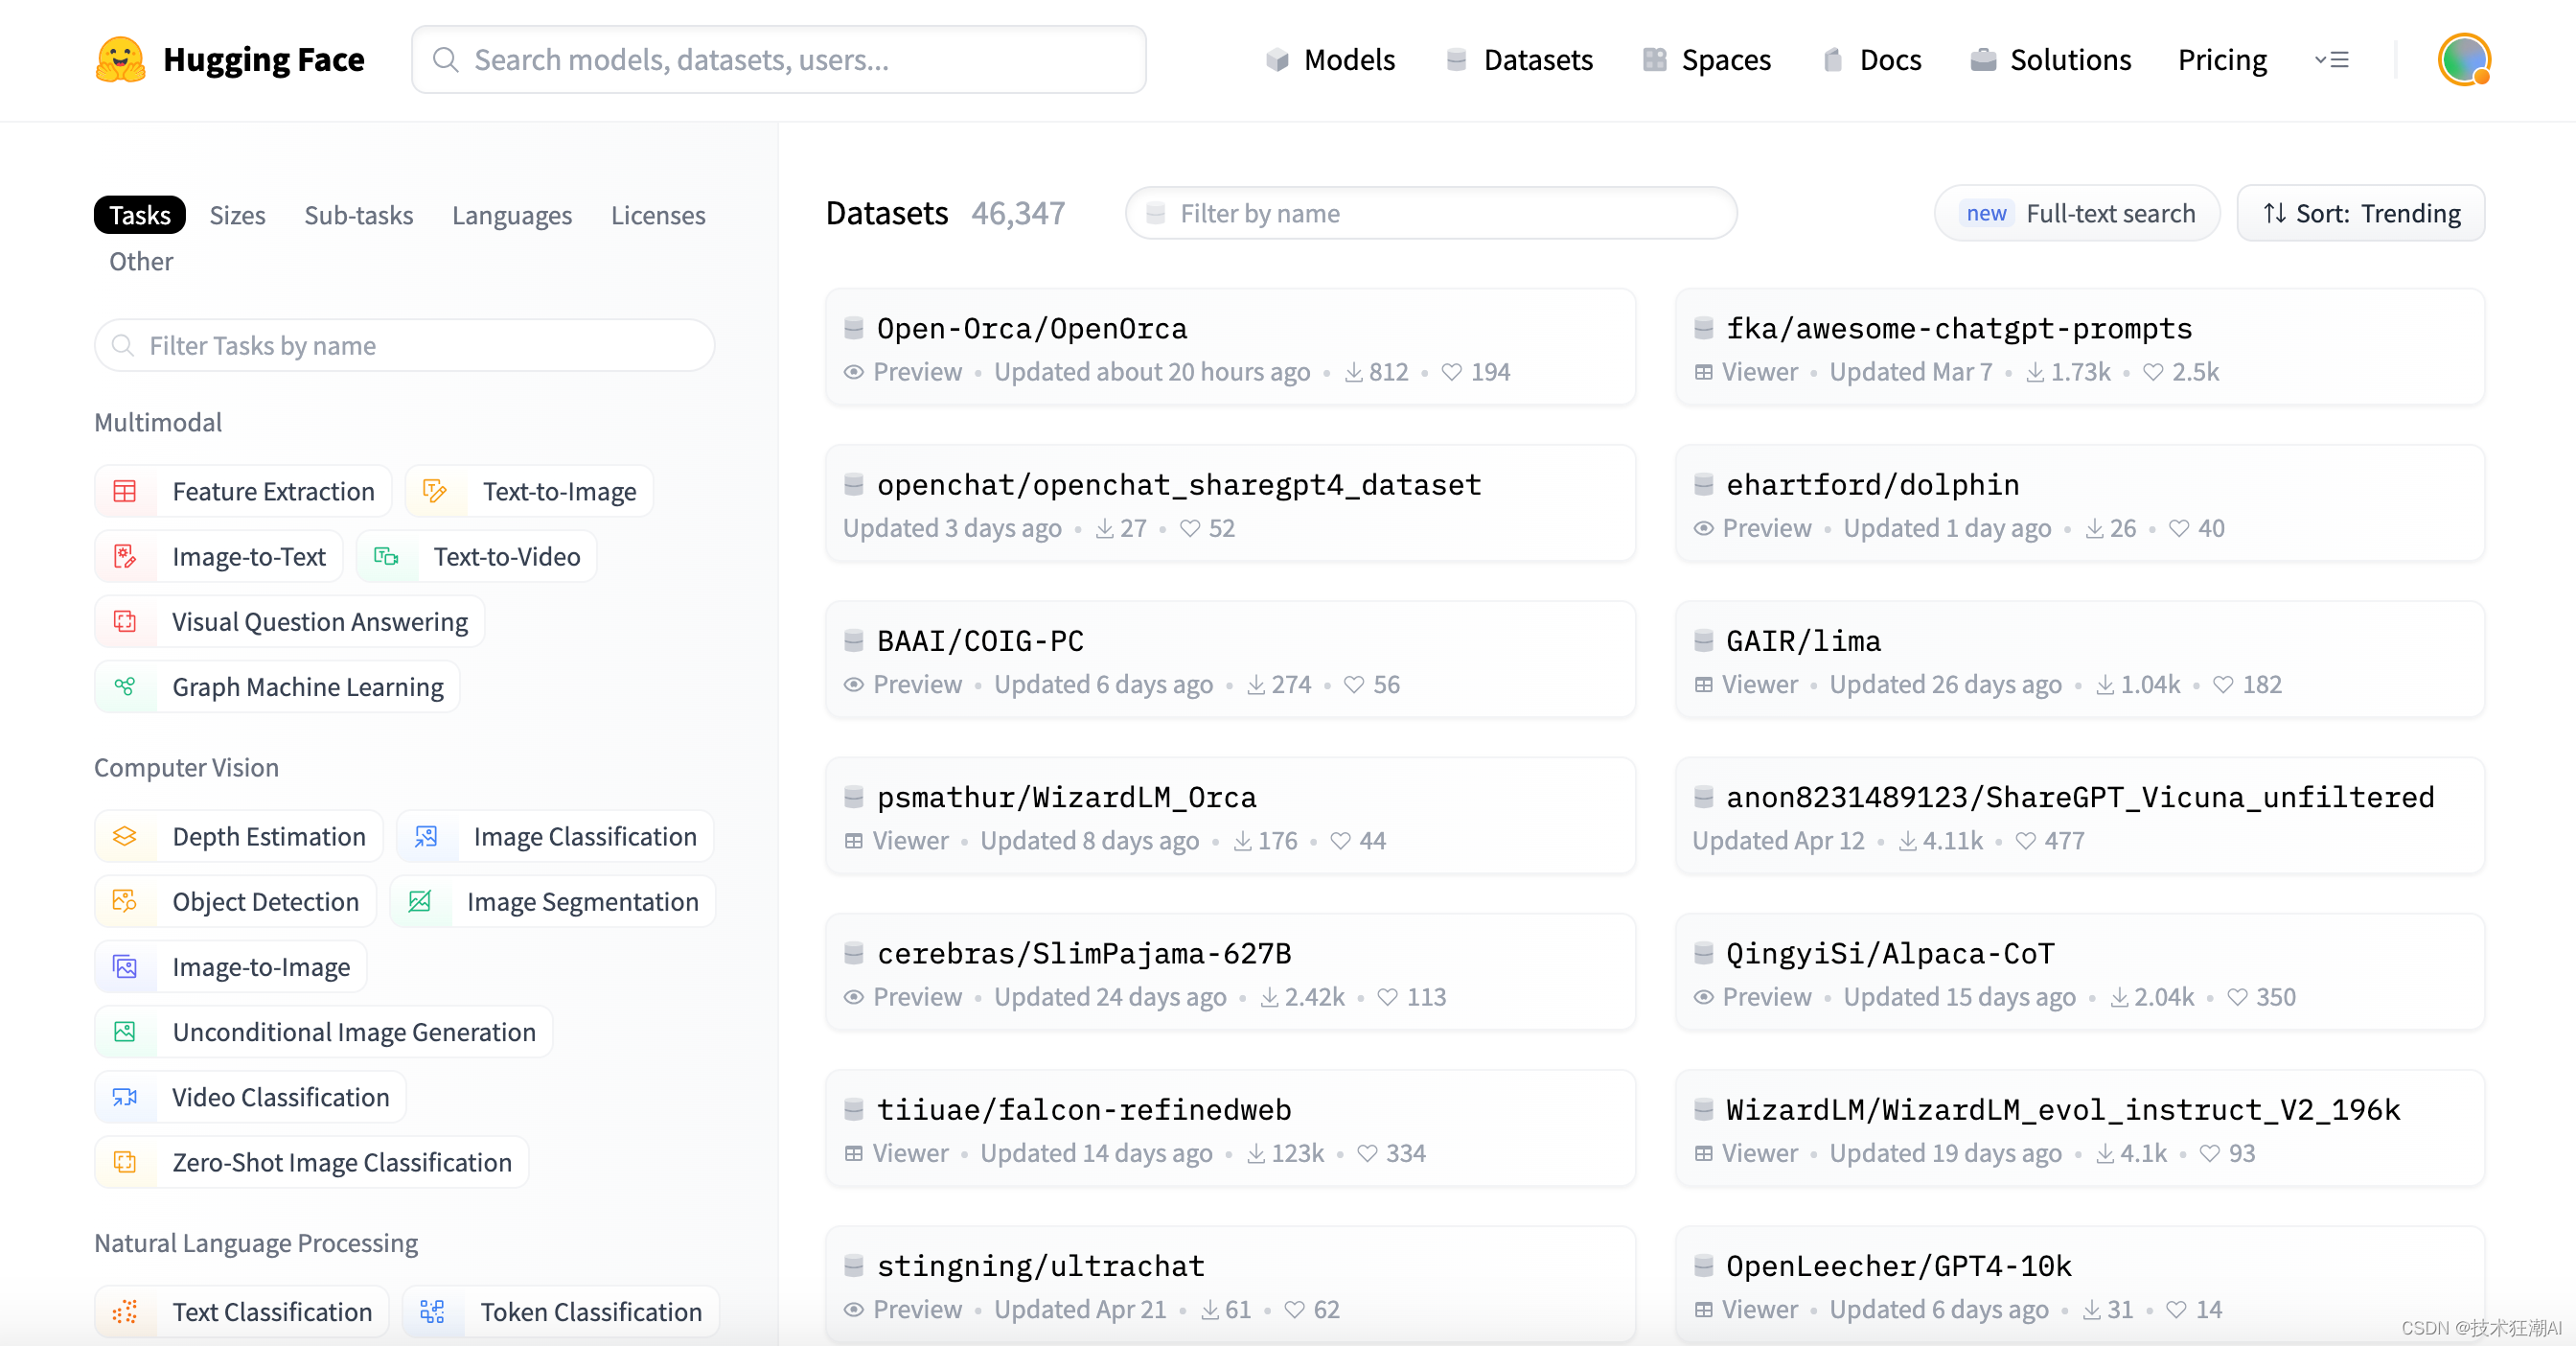Click the Object Detection task icon
Screen dimensions: 2576x1346
pyautogui.click(x=125, y=901)
